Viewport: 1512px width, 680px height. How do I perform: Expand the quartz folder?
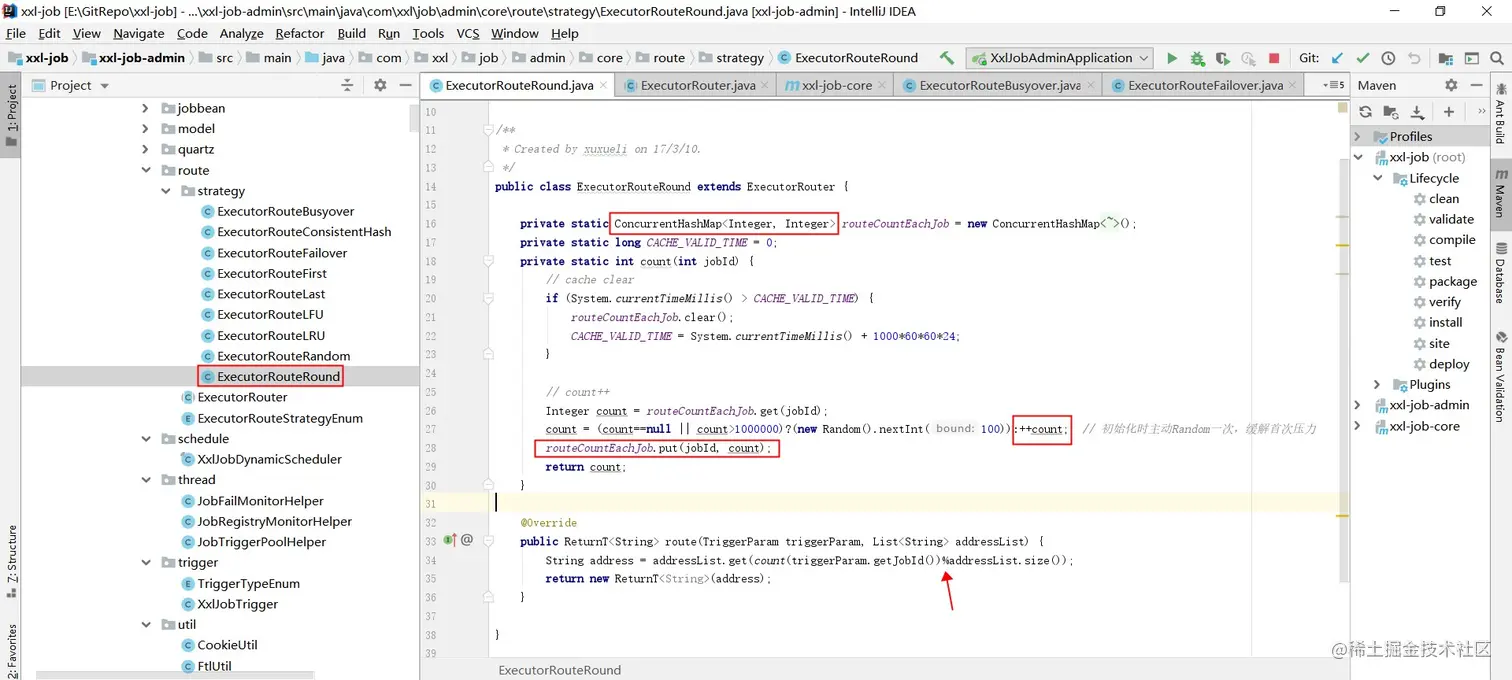coord(145,149)
